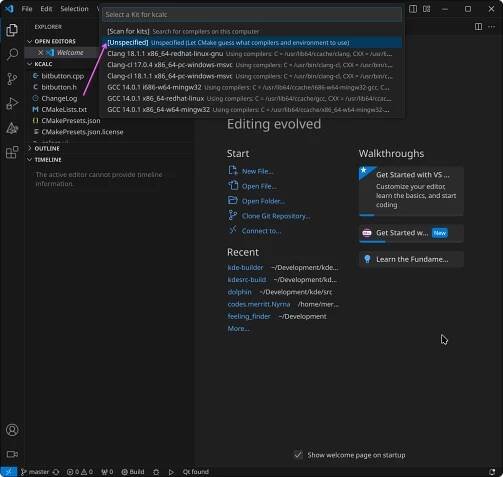
Task: Click the Select a Kit search field
Action: [252, 15]
